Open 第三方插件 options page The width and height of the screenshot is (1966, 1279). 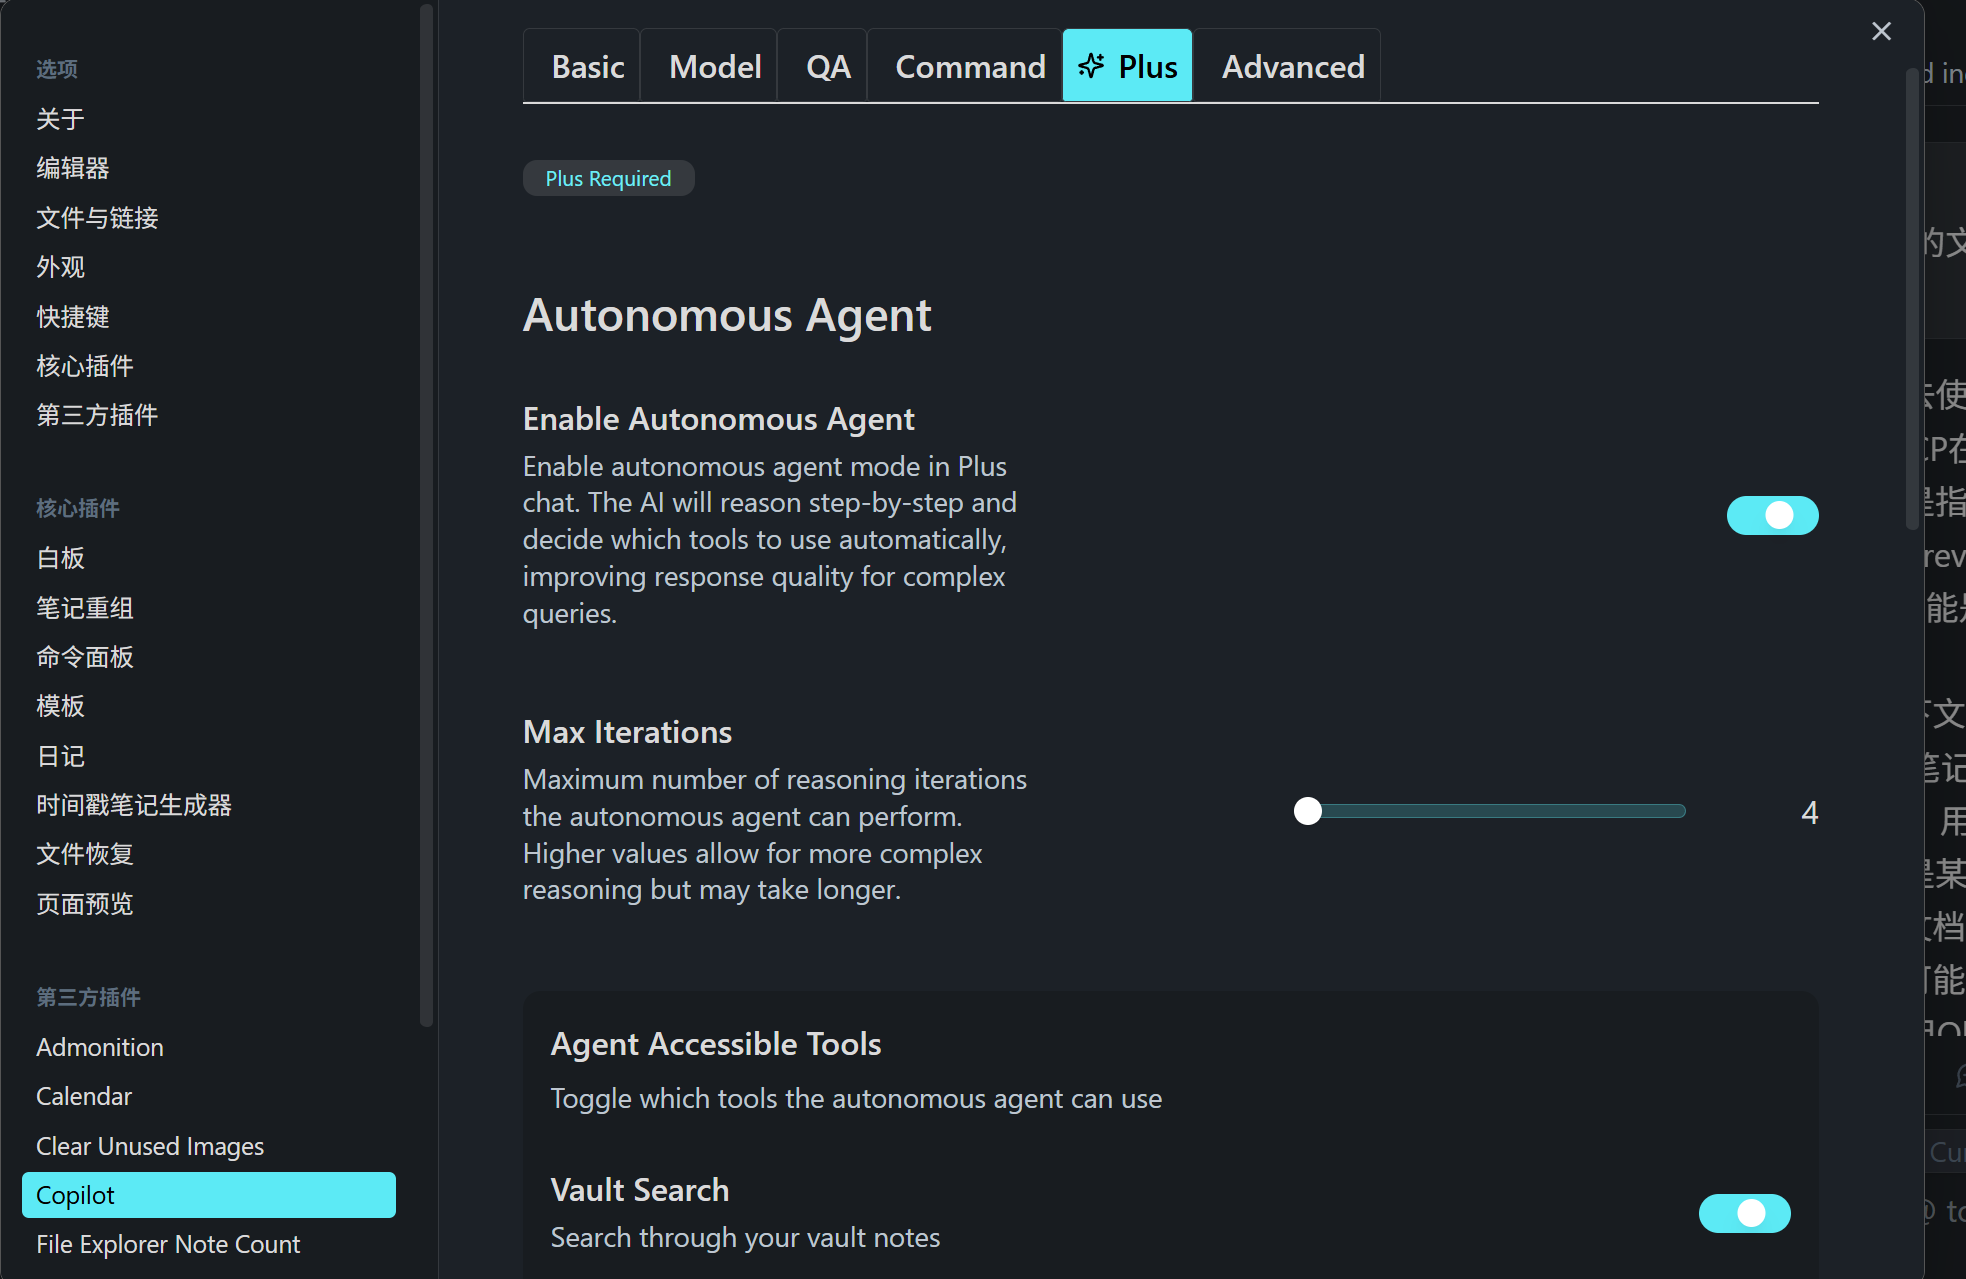(x=97, y=415)
